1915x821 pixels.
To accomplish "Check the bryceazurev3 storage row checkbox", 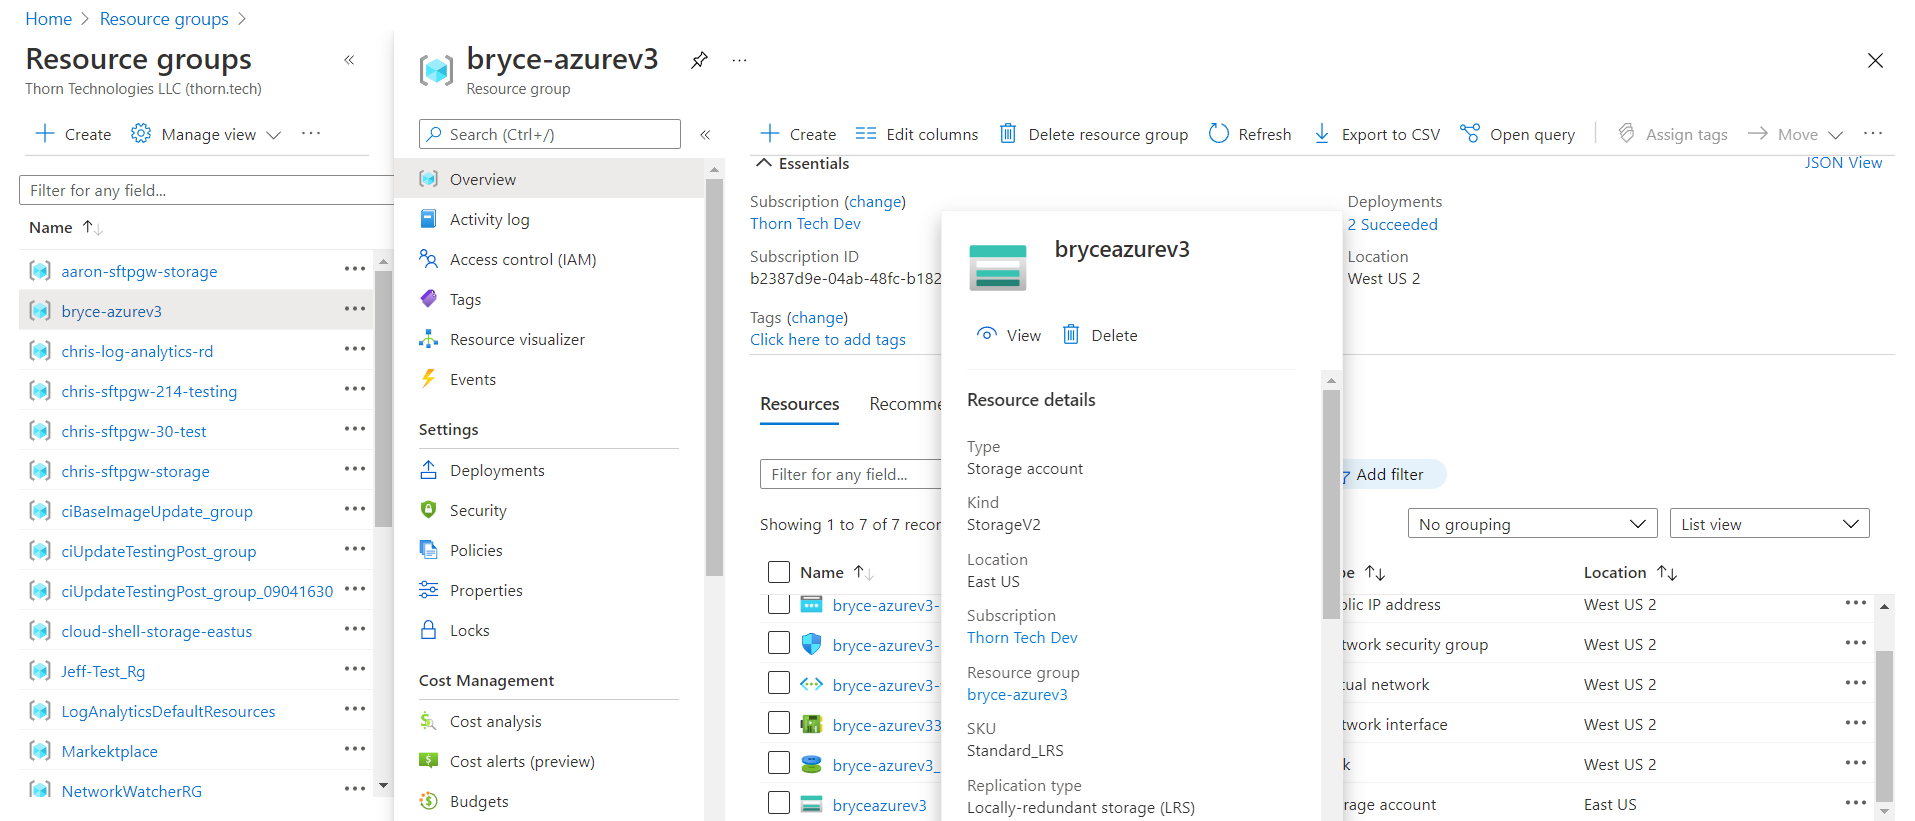I will click(x=779, y=803).
